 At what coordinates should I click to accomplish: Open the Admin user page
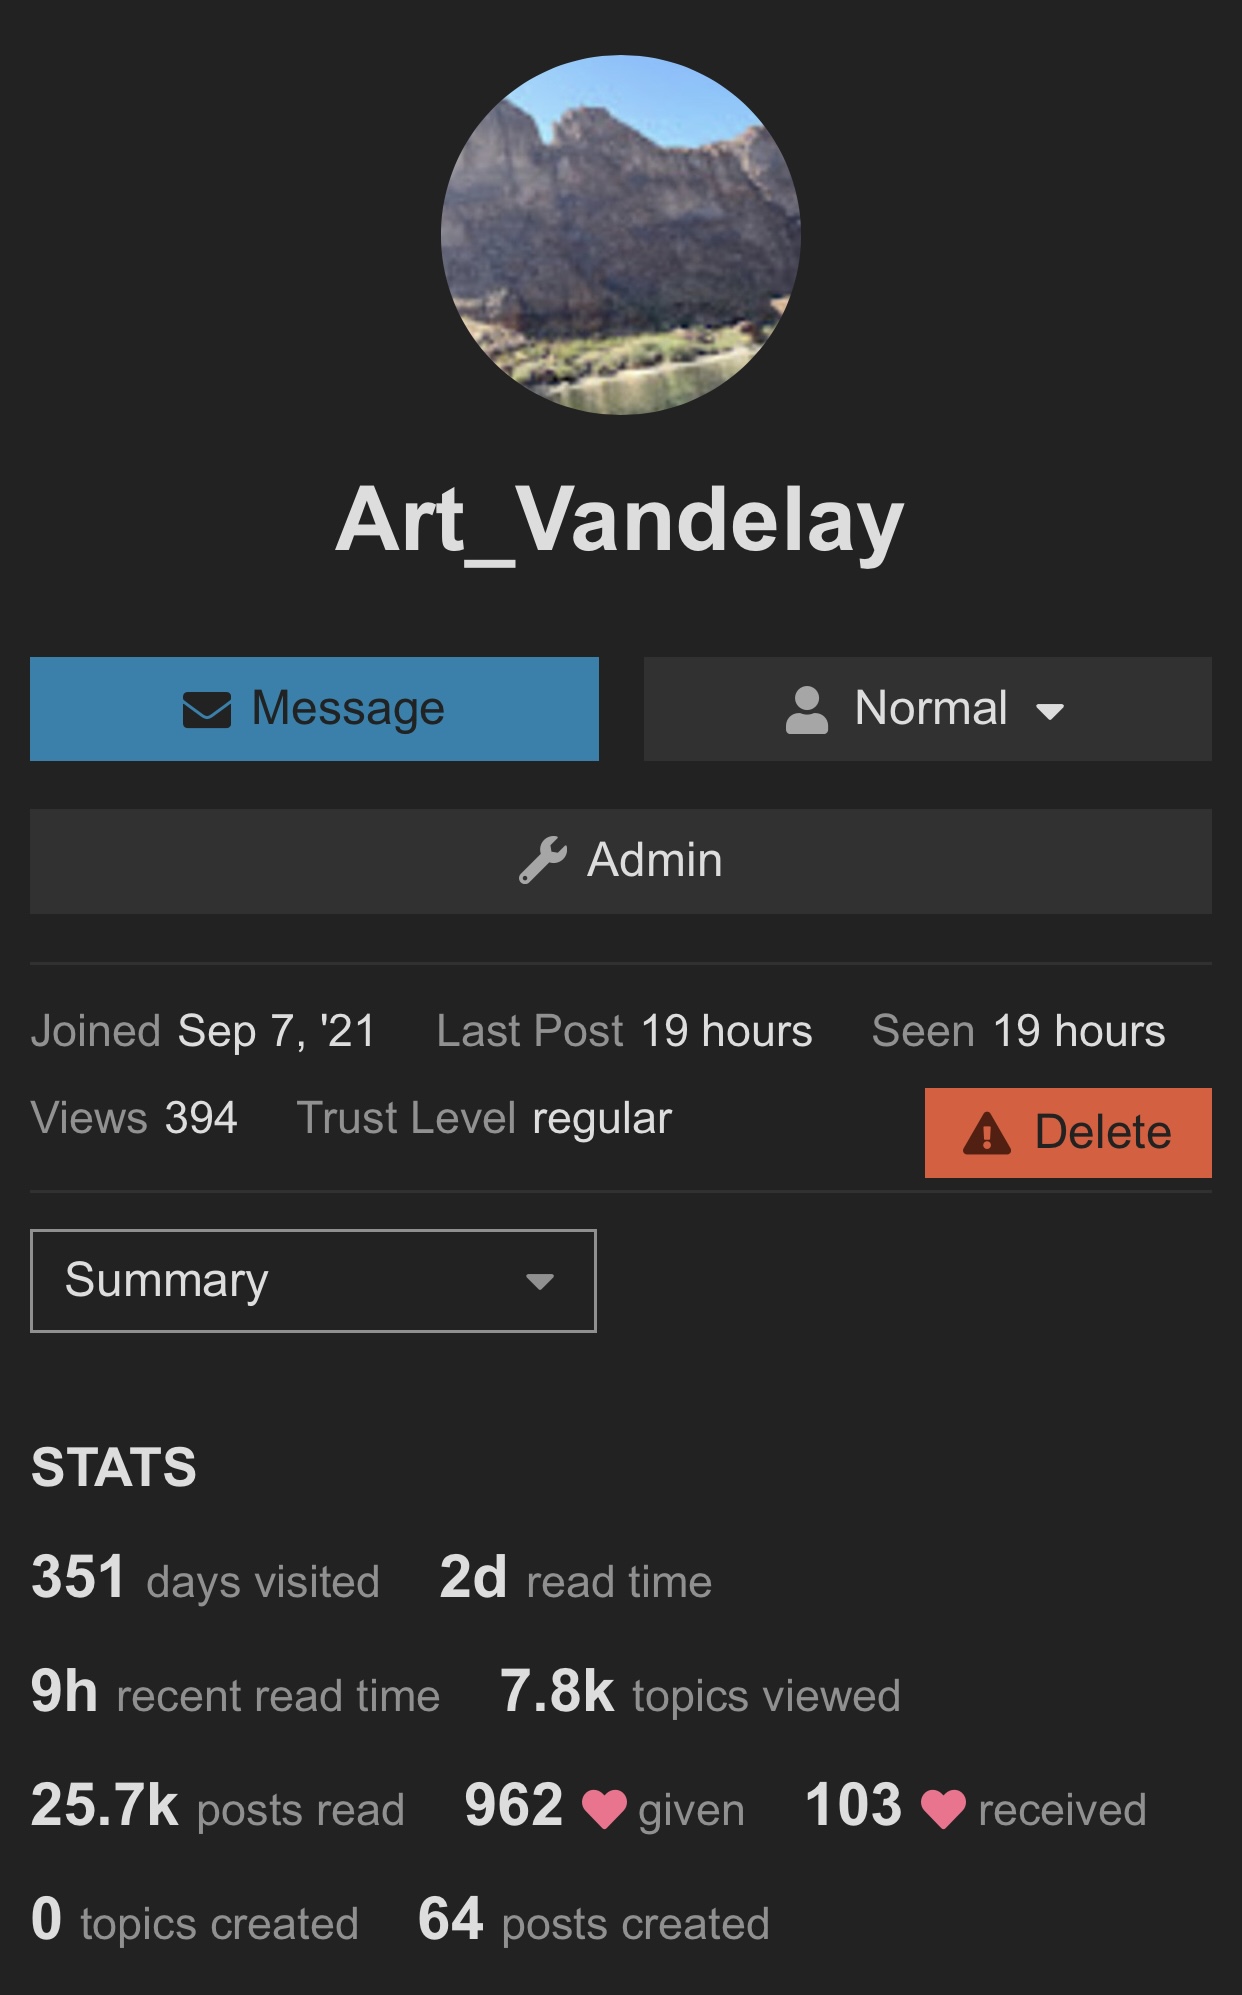point(621,861)
